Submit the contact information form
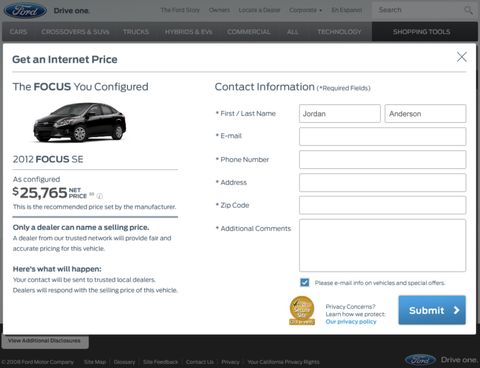 point(432,310)
